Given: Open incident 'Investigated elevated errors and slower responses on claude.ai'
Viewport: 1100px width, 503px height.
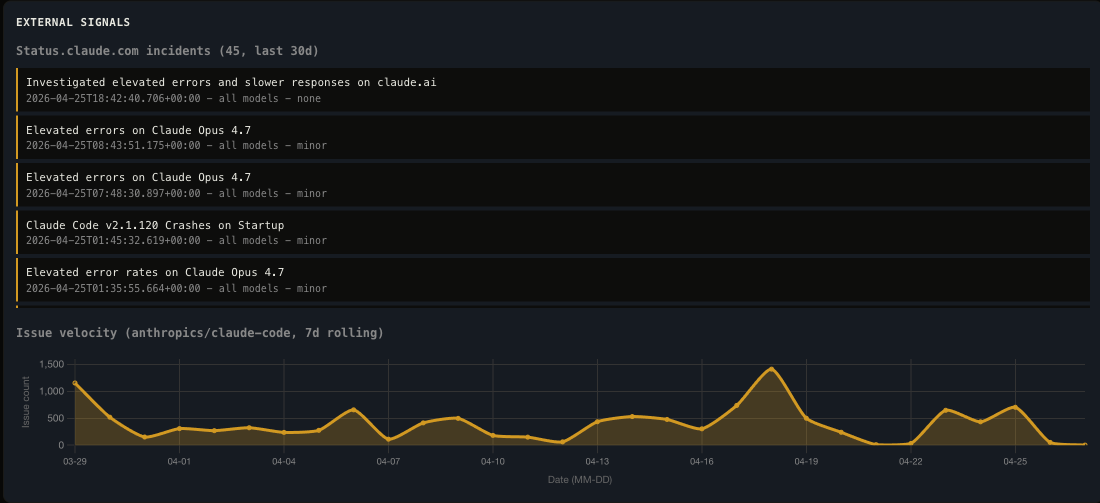Looking at the screenshot, I should point(553,90).
